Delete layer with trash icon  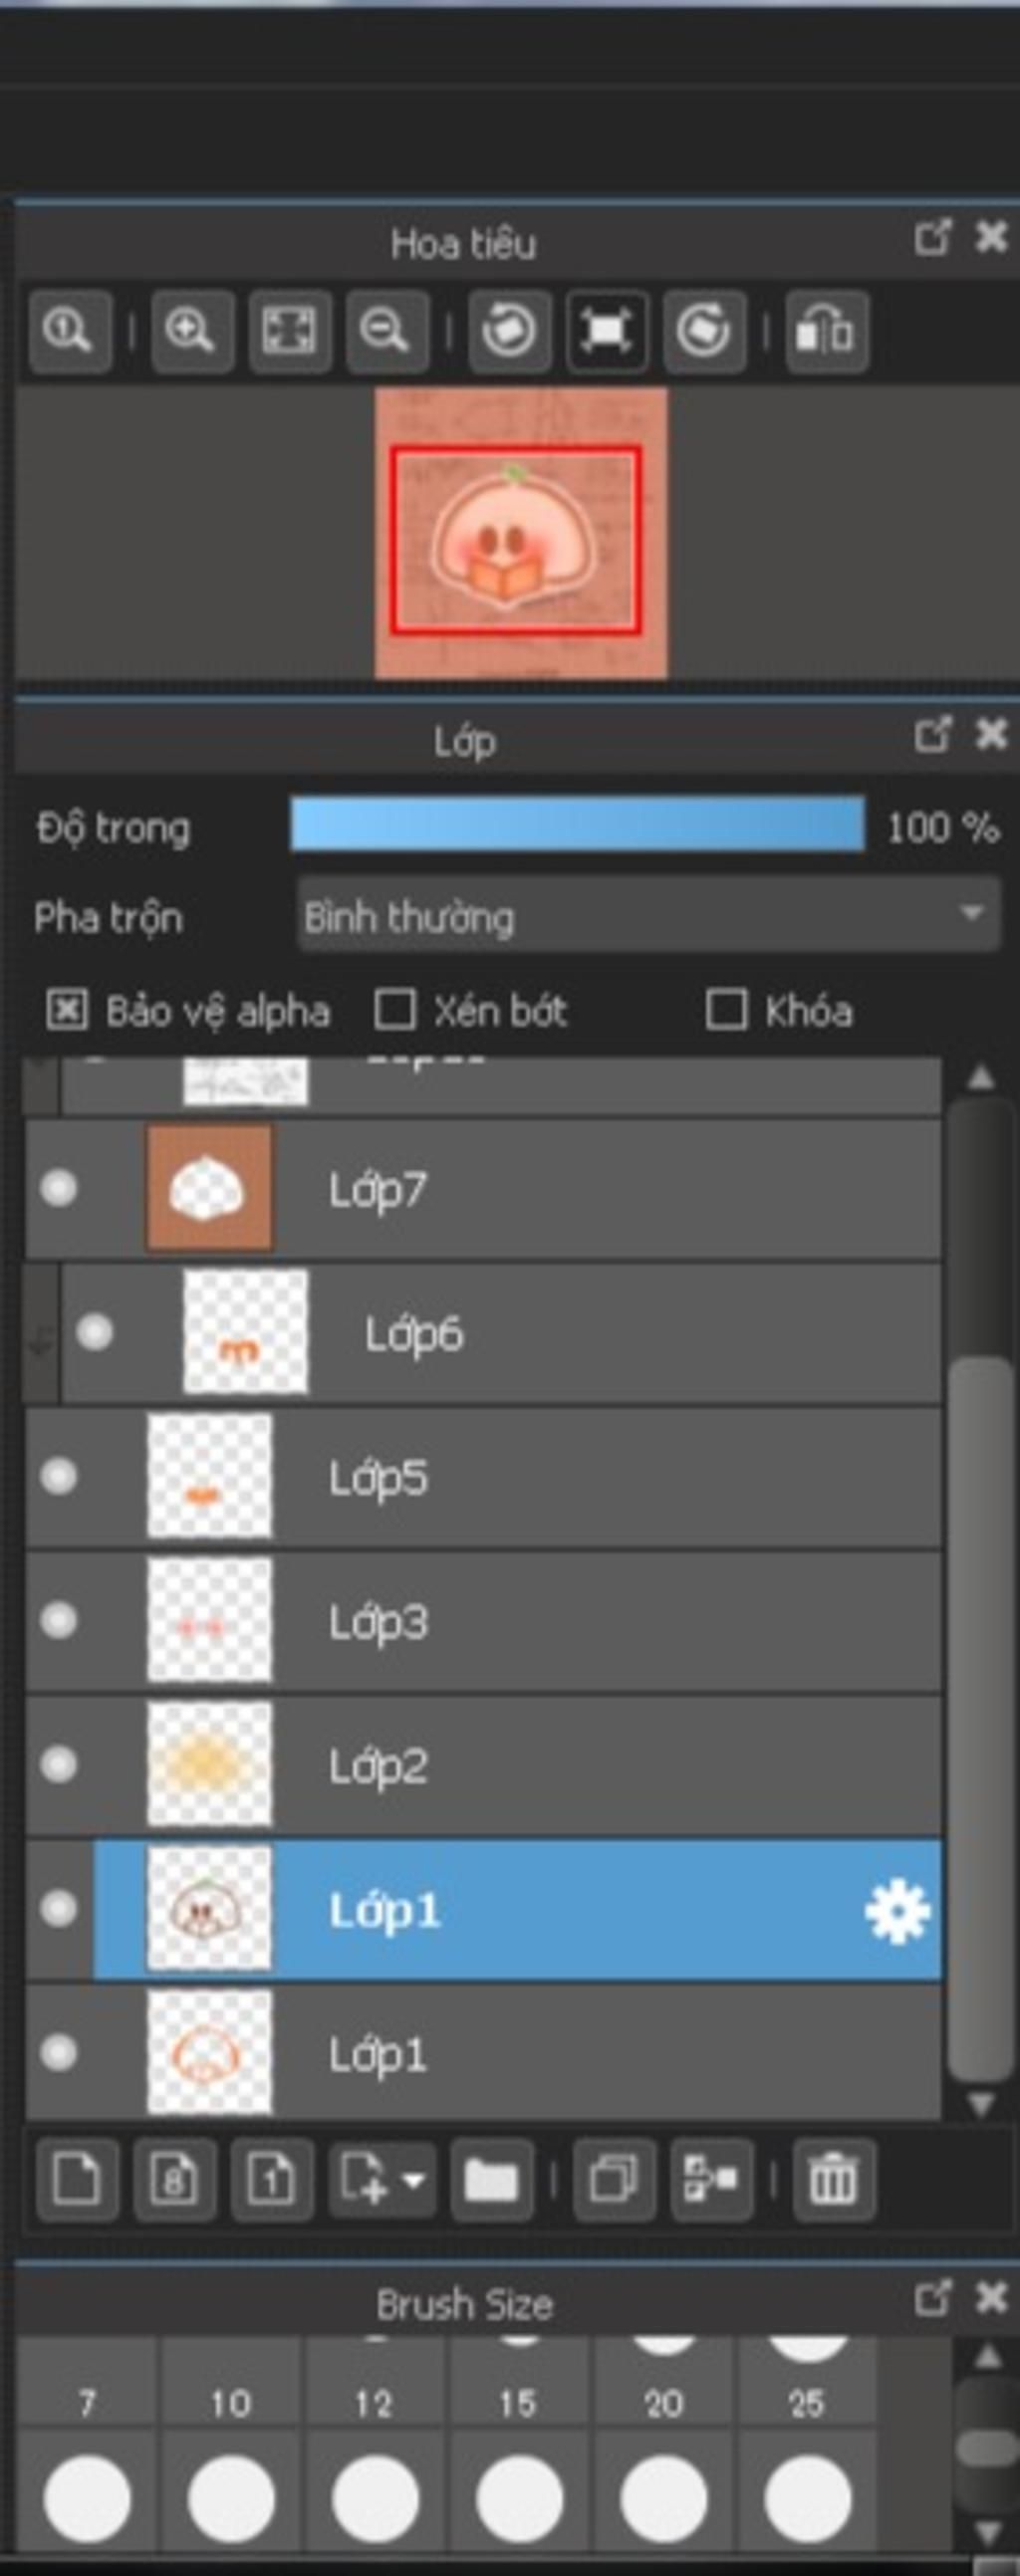[833, 2181]
